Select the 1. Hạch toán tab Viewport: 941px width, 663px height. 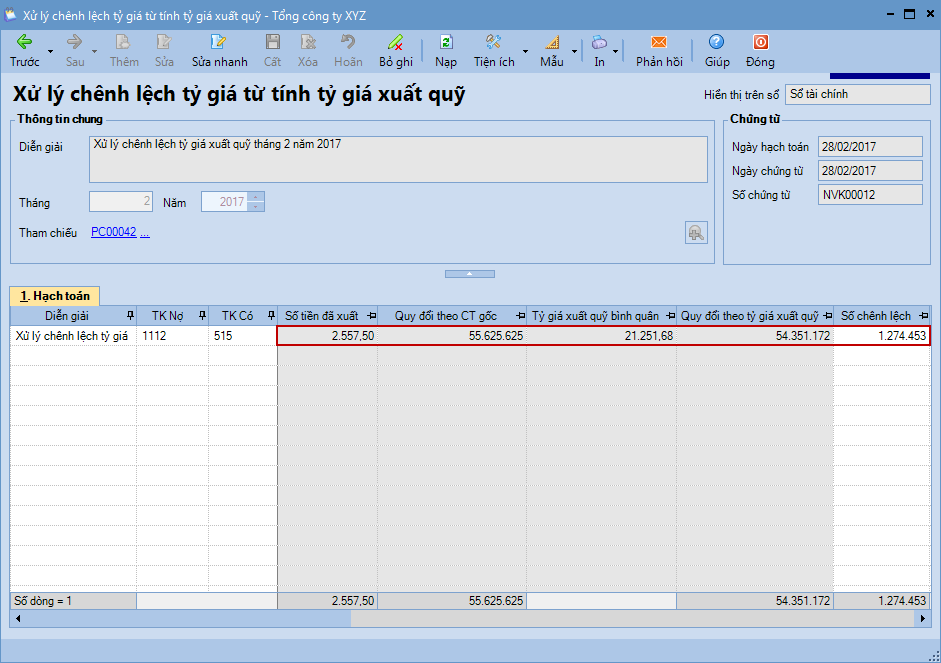55,296
